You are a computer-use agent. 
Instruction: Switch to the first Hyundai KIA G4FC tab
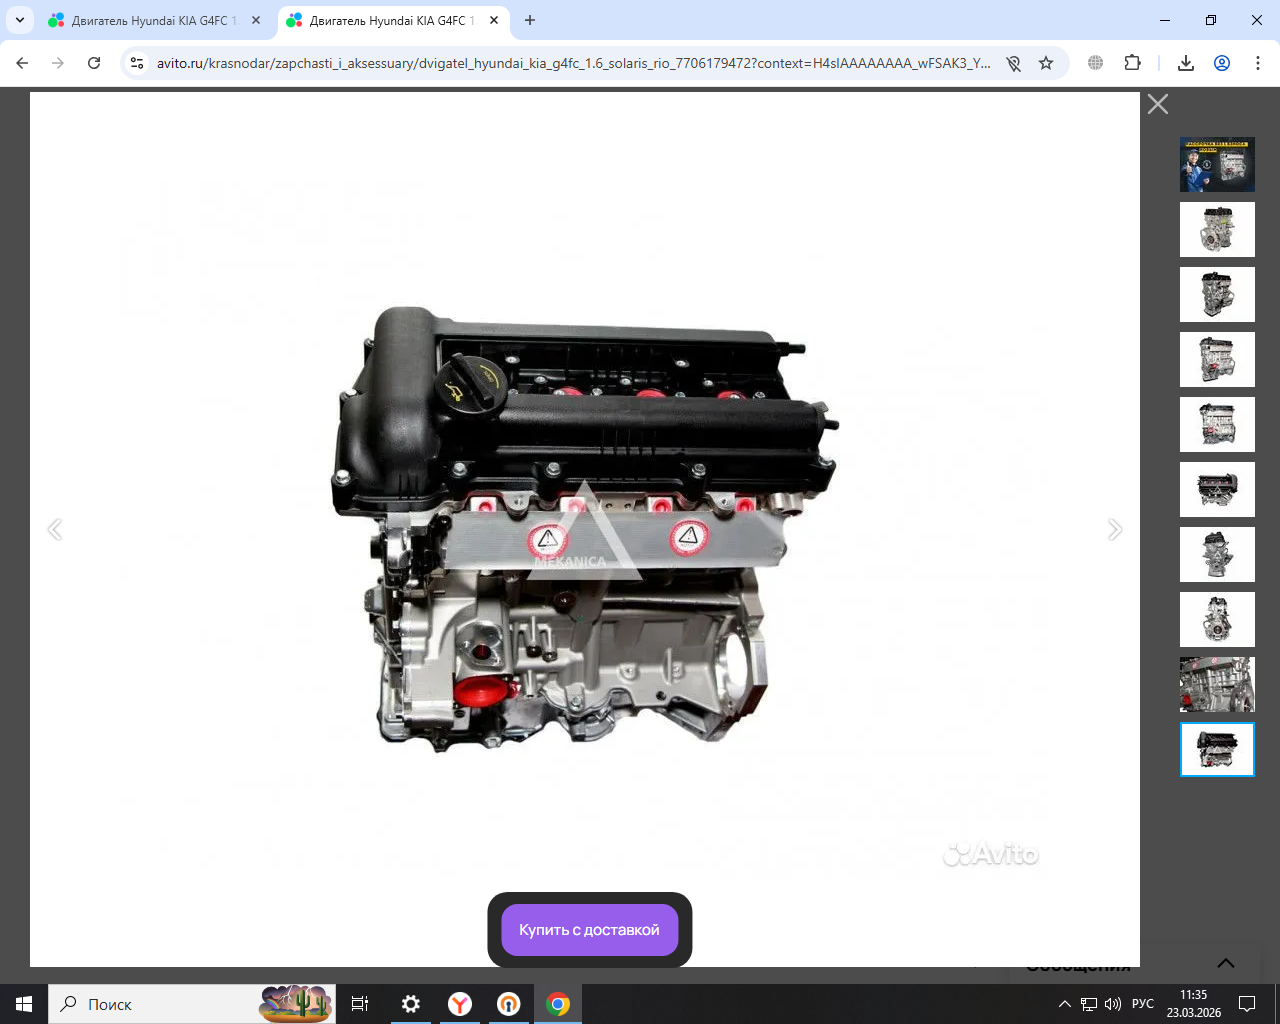(x=150, y=20)
